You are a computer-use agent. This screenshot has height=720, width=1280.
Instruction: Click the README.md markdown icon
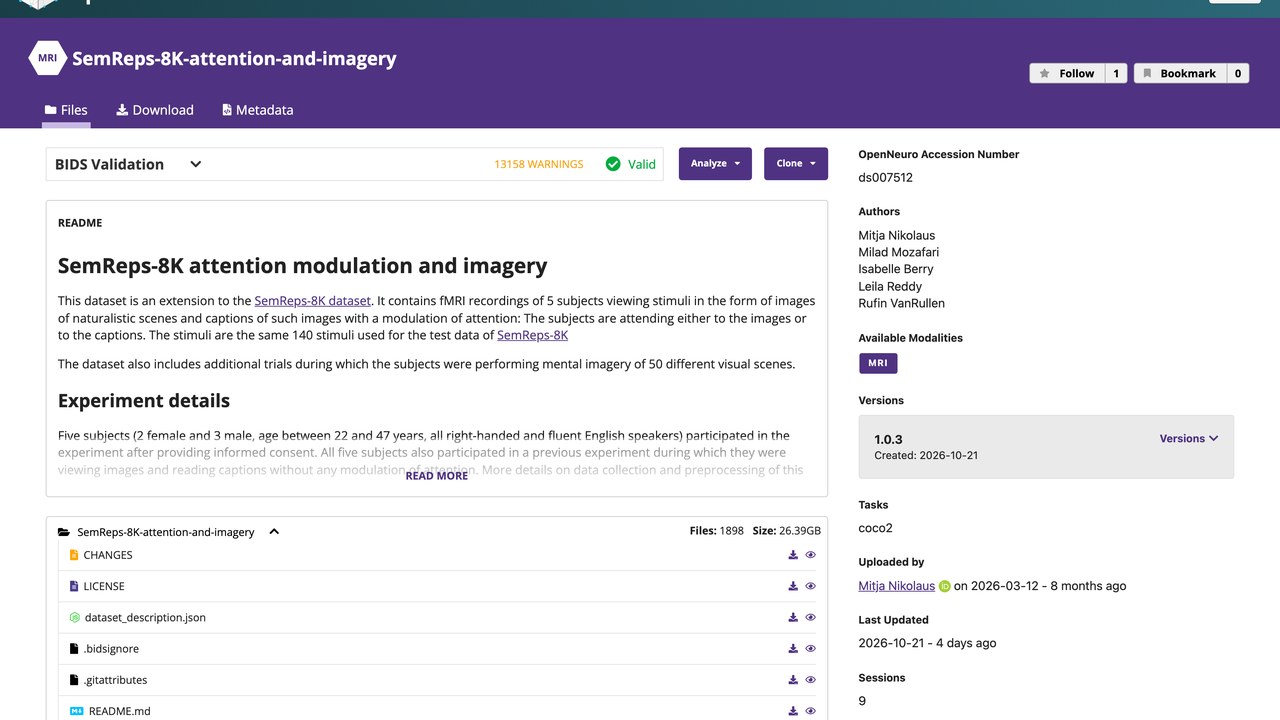pos(77,711)
